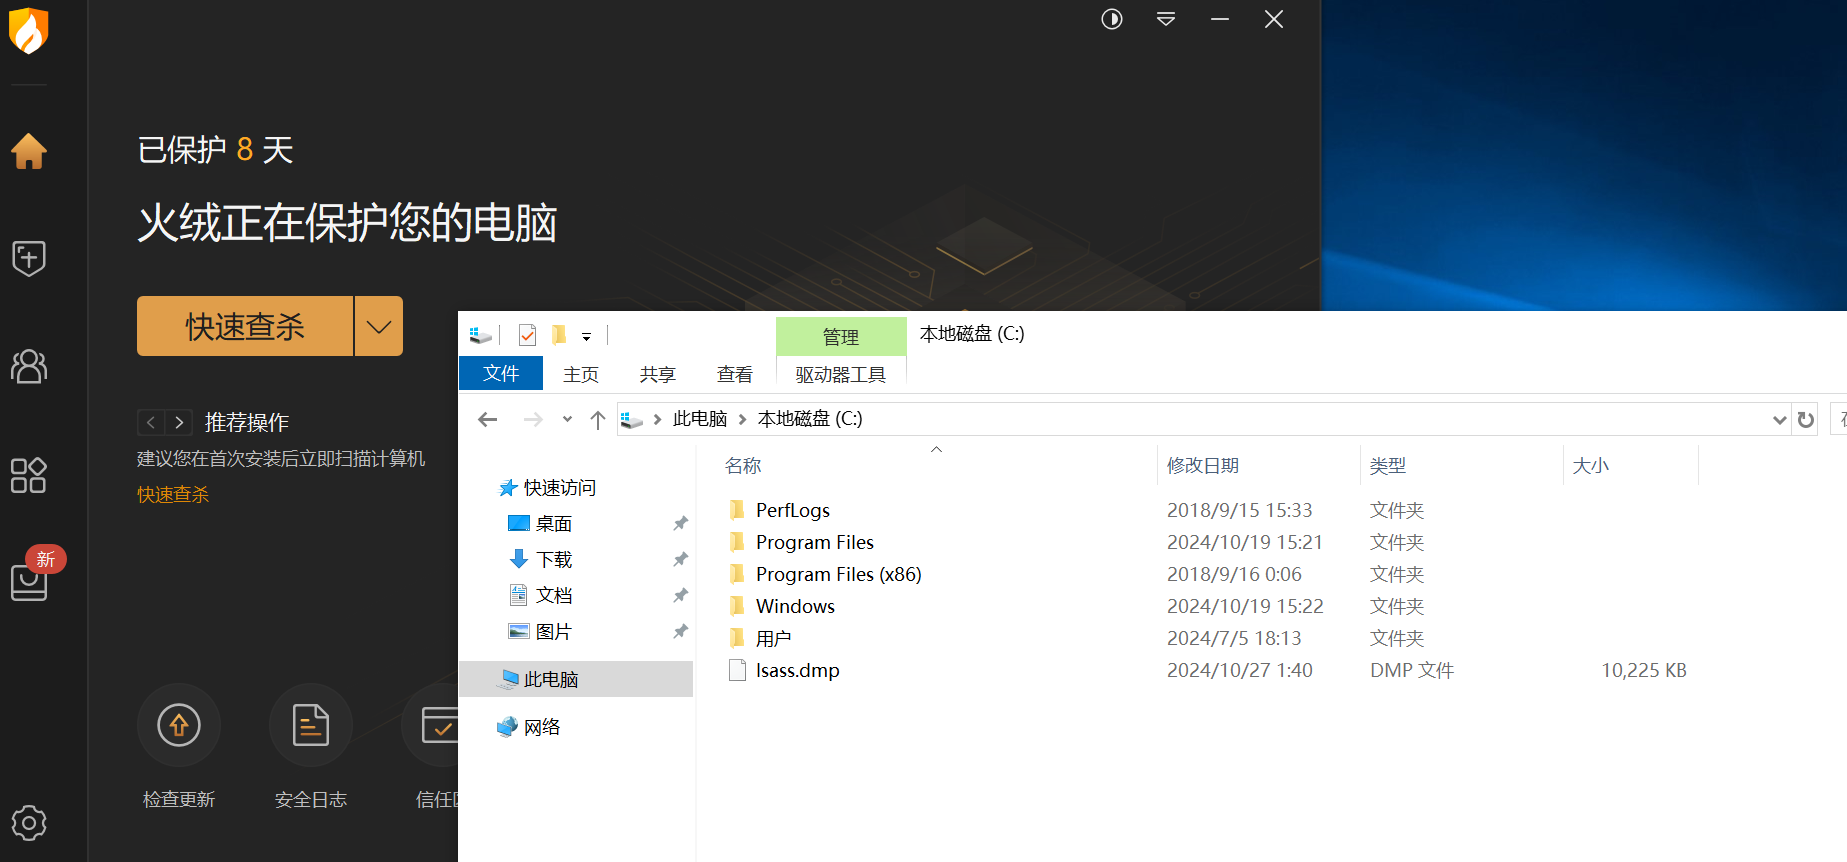Select 下载 in navigation pane
The image size is (1847, 862).
[x=554, y=560]
